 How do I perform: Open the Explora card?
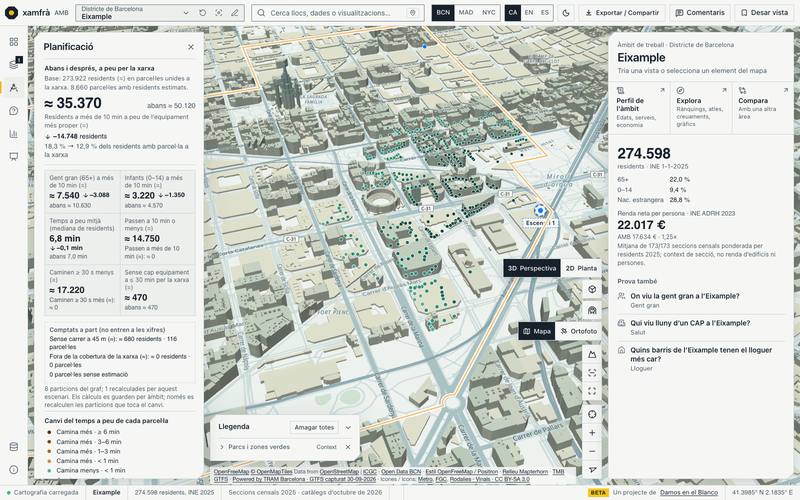tap(701, 108)
